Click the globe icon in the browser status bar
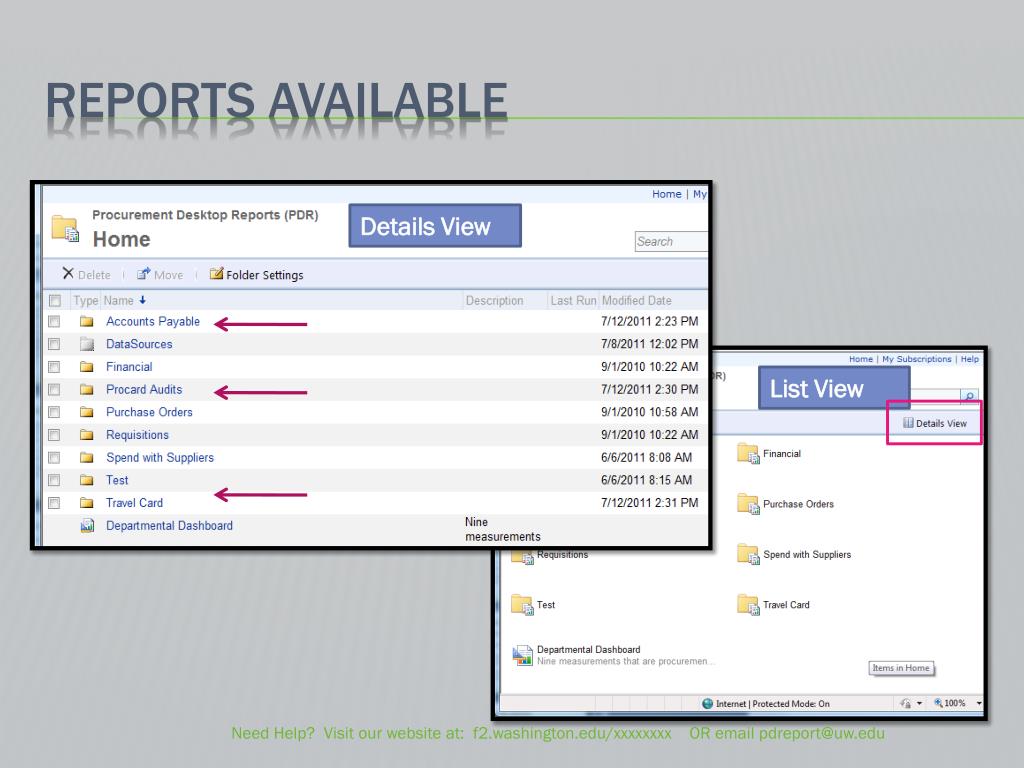 pos(707,703)
